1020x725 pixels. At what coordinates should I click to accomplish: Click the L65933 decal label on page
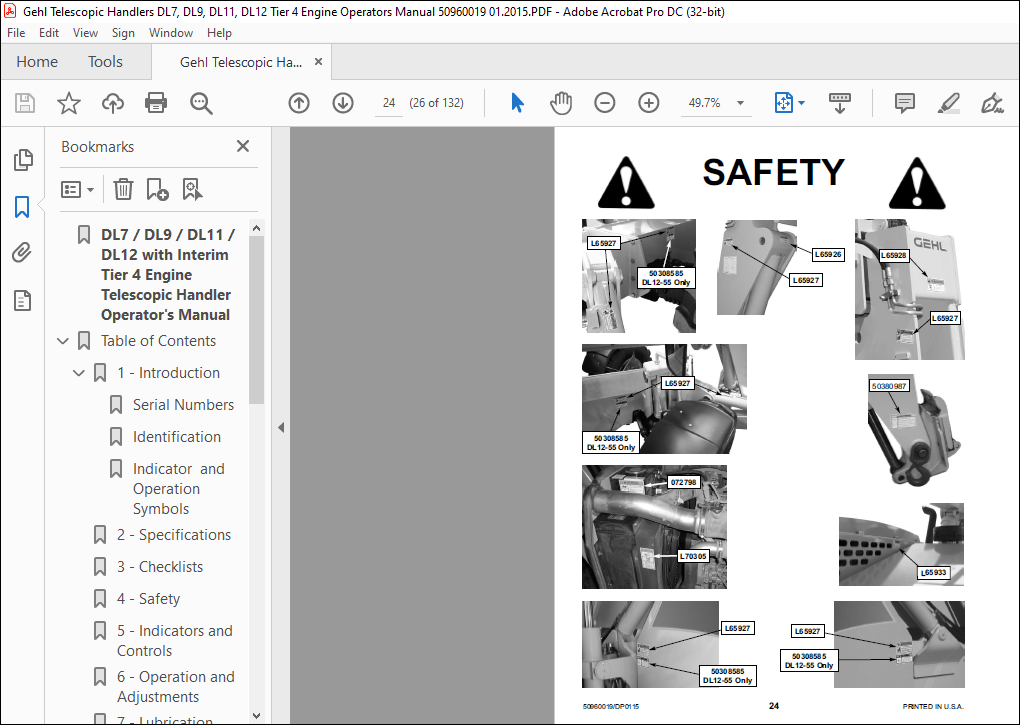(x=933, y=573)
